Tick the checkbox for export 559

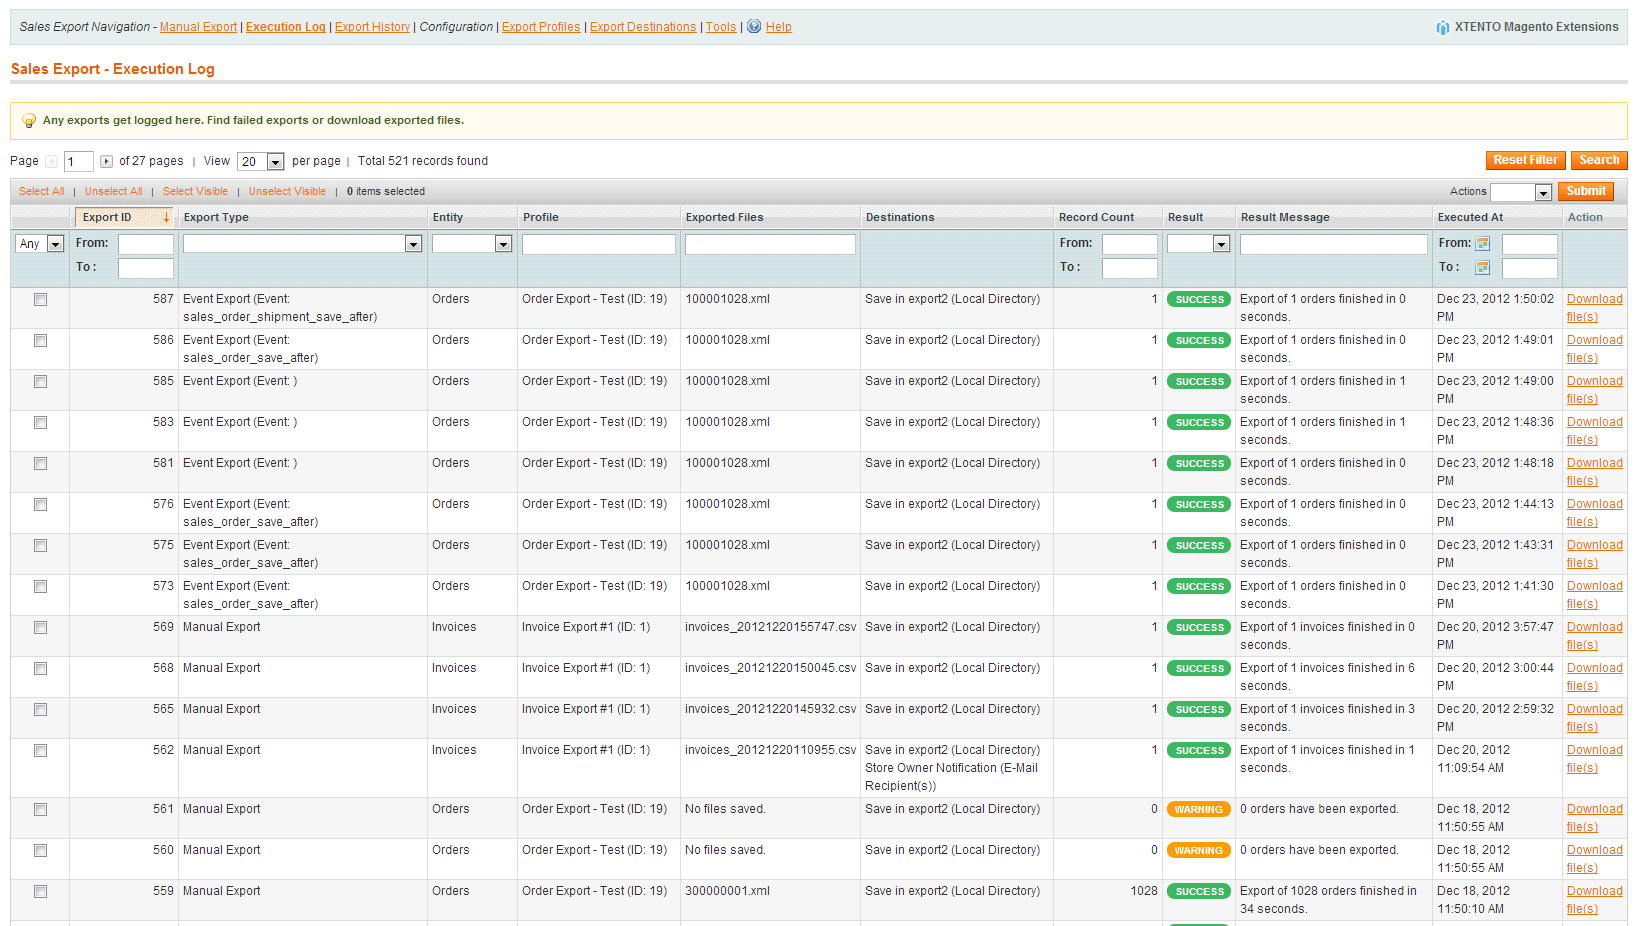[x=41, y=892]
